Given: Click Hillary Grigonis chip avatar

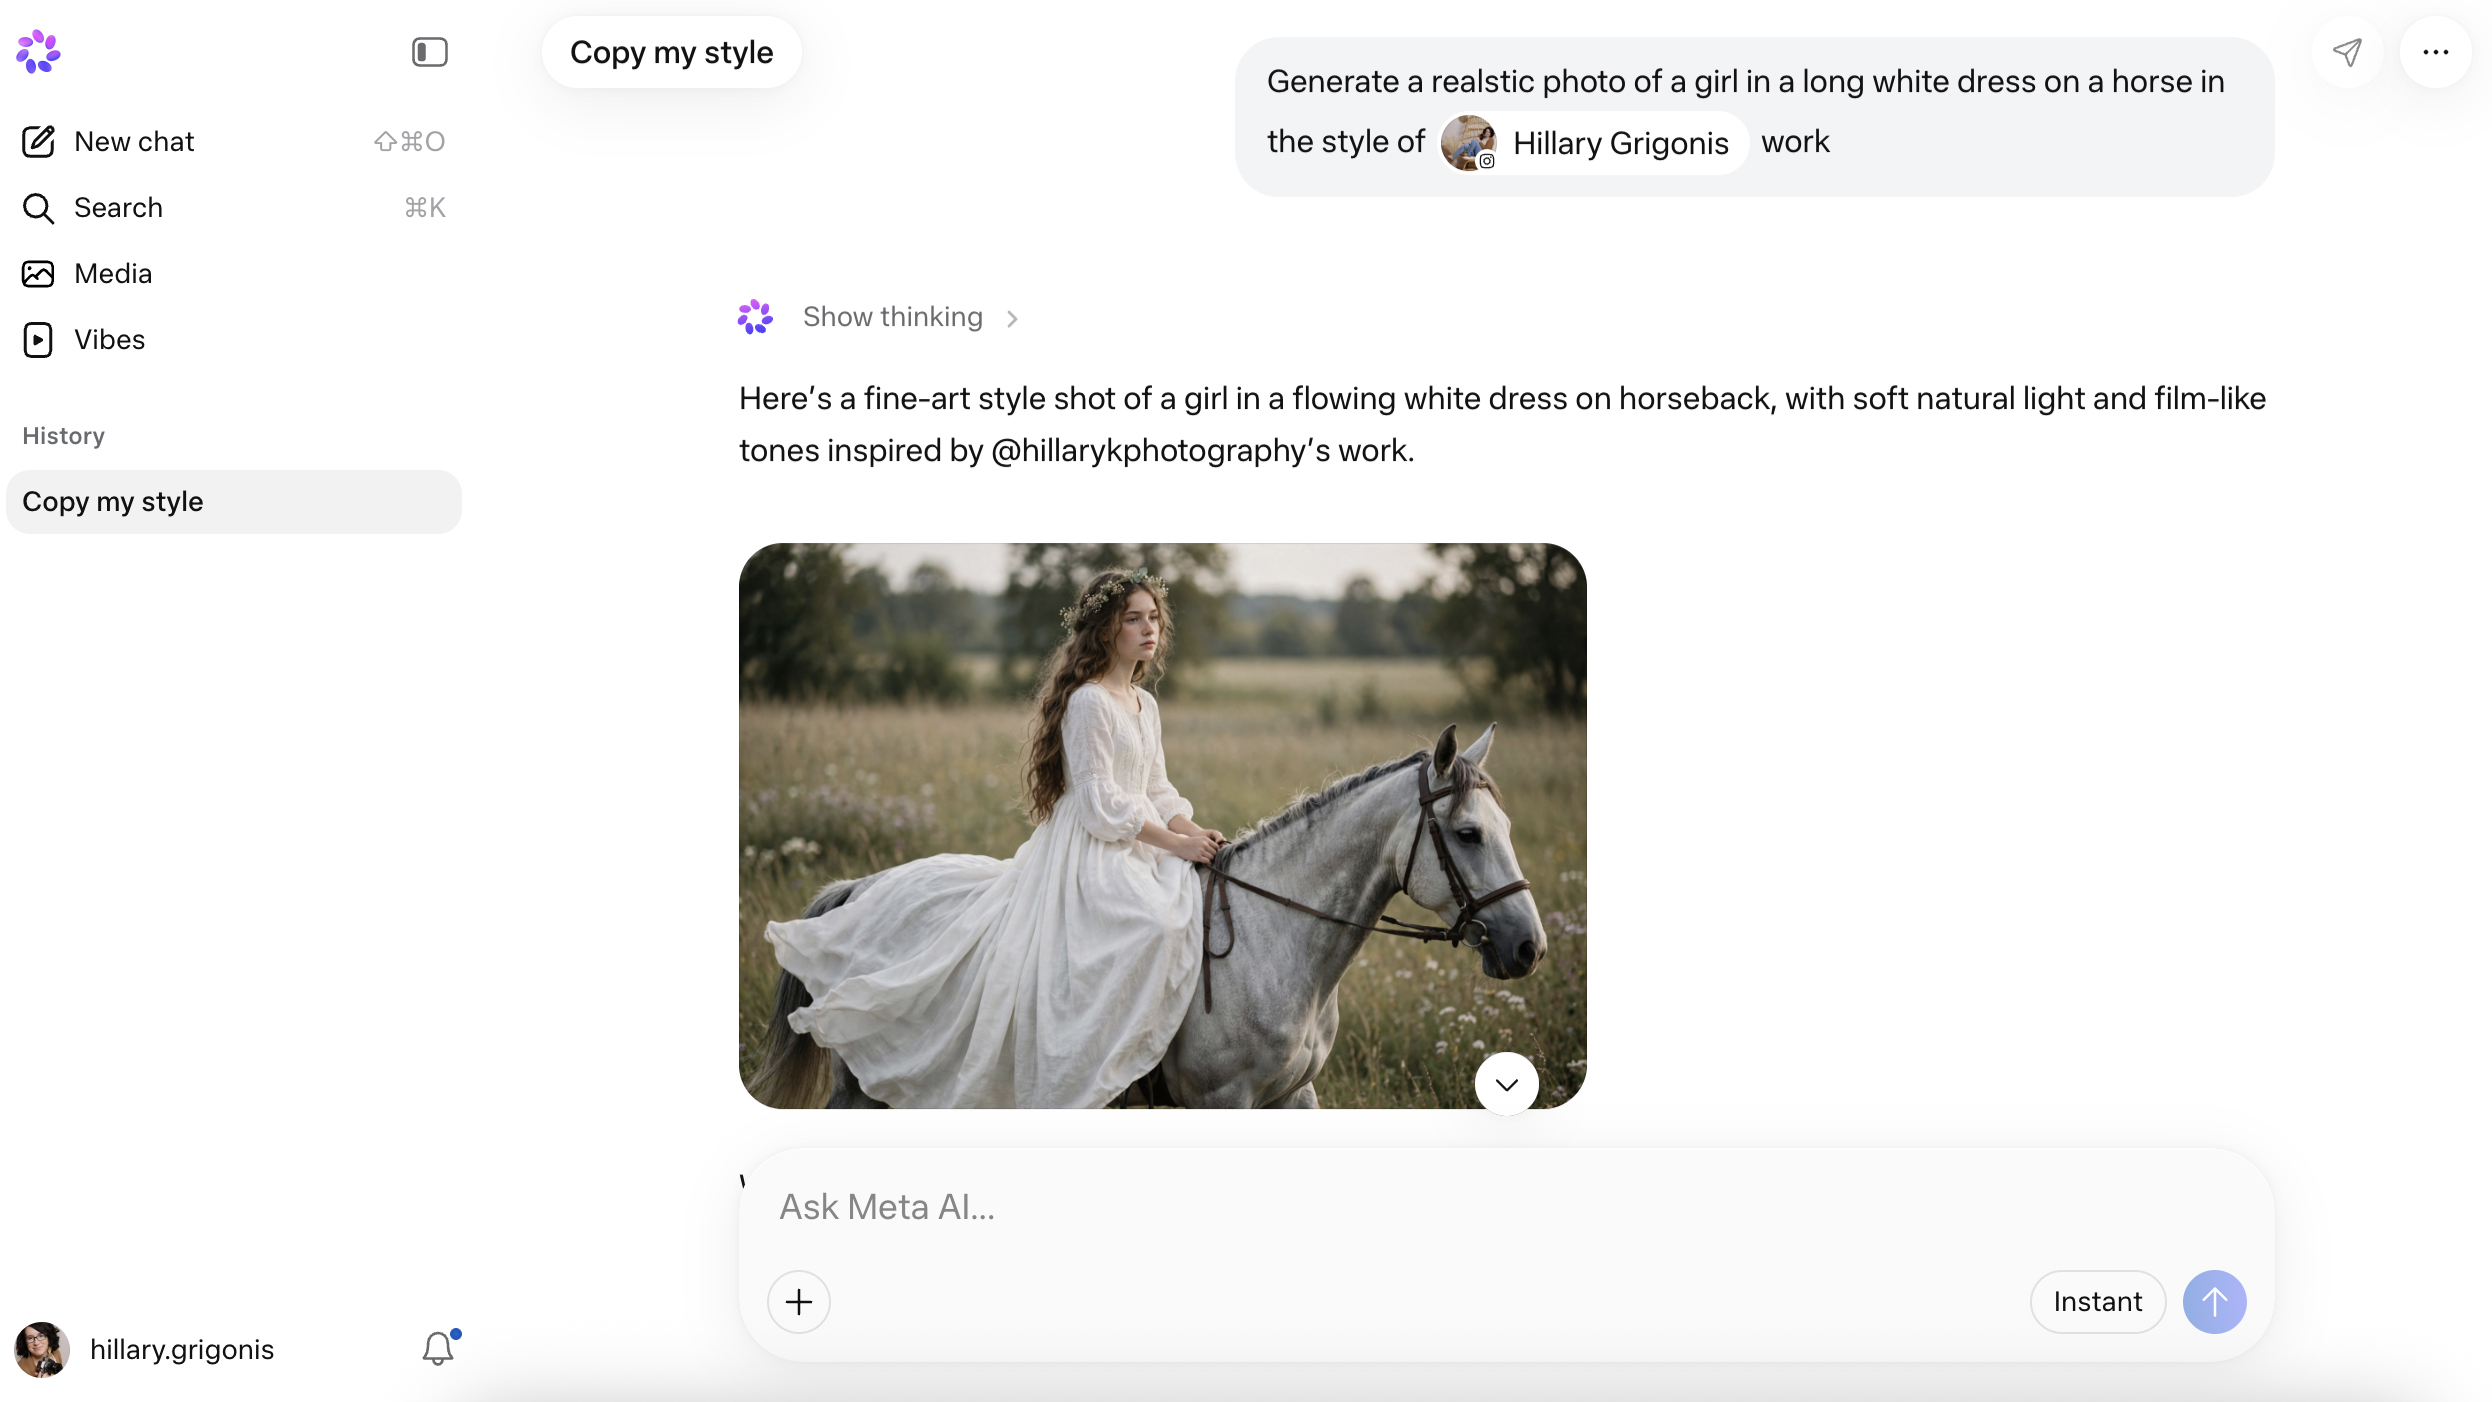Looking at the screenshot, I should pyautogui.click(x=1468, y=143).
